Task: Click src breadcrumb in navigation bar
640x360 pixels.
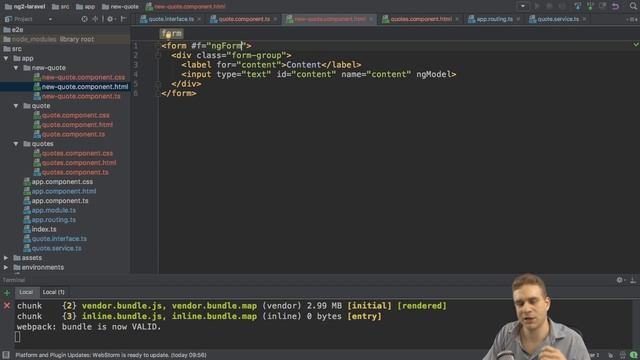Action: [x=60, y=7]
